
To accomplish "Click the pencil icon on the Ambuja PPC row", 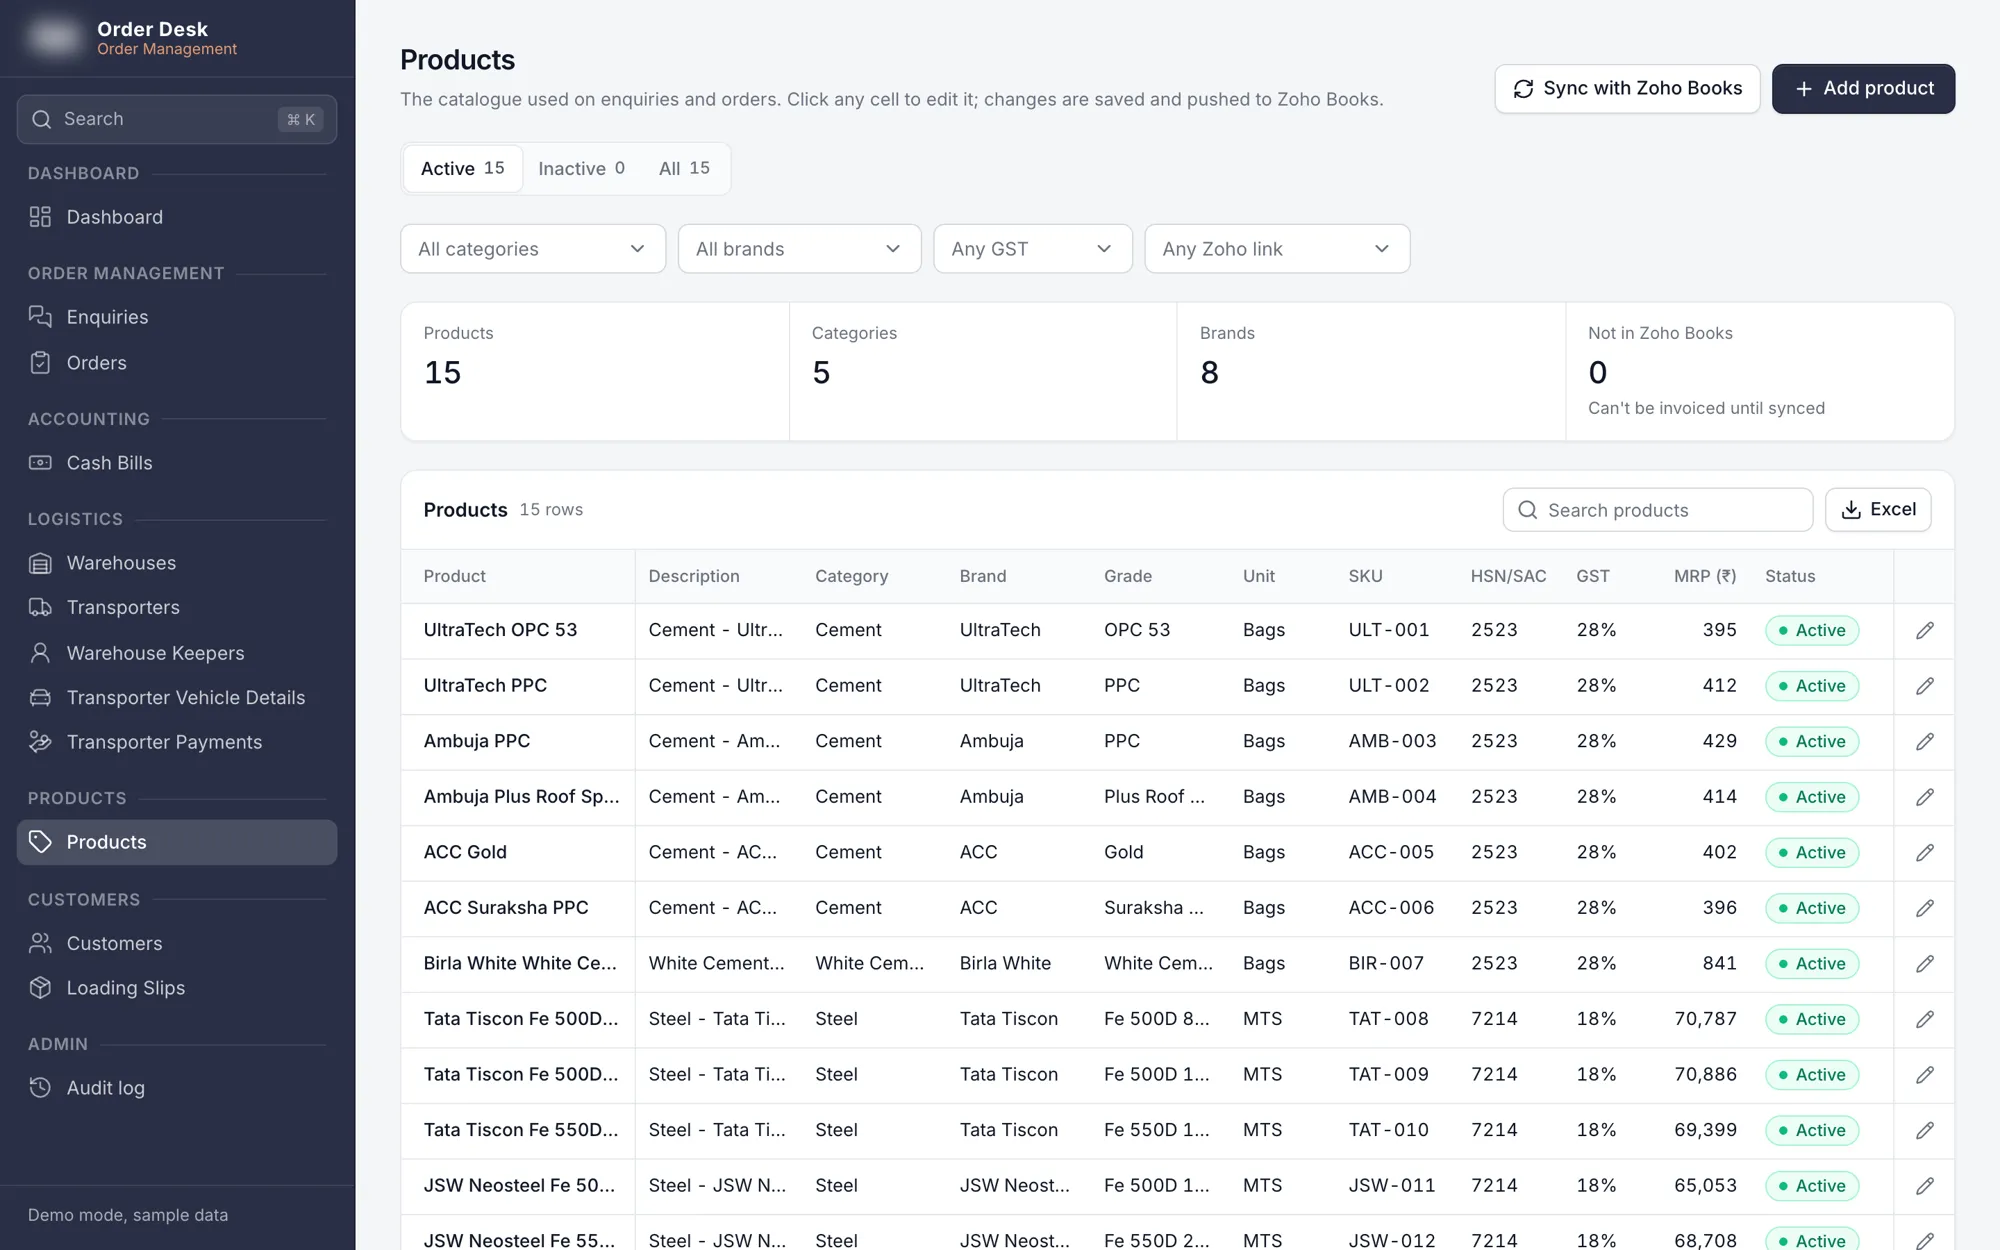I will [1924, 741].
